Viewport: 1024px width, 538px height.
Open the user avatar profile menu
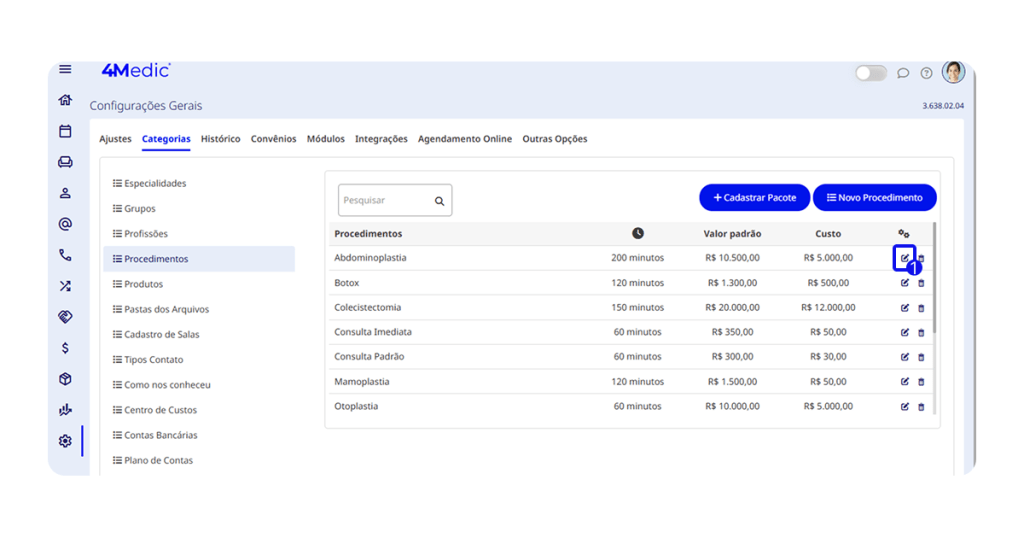[x=953, y=72]
